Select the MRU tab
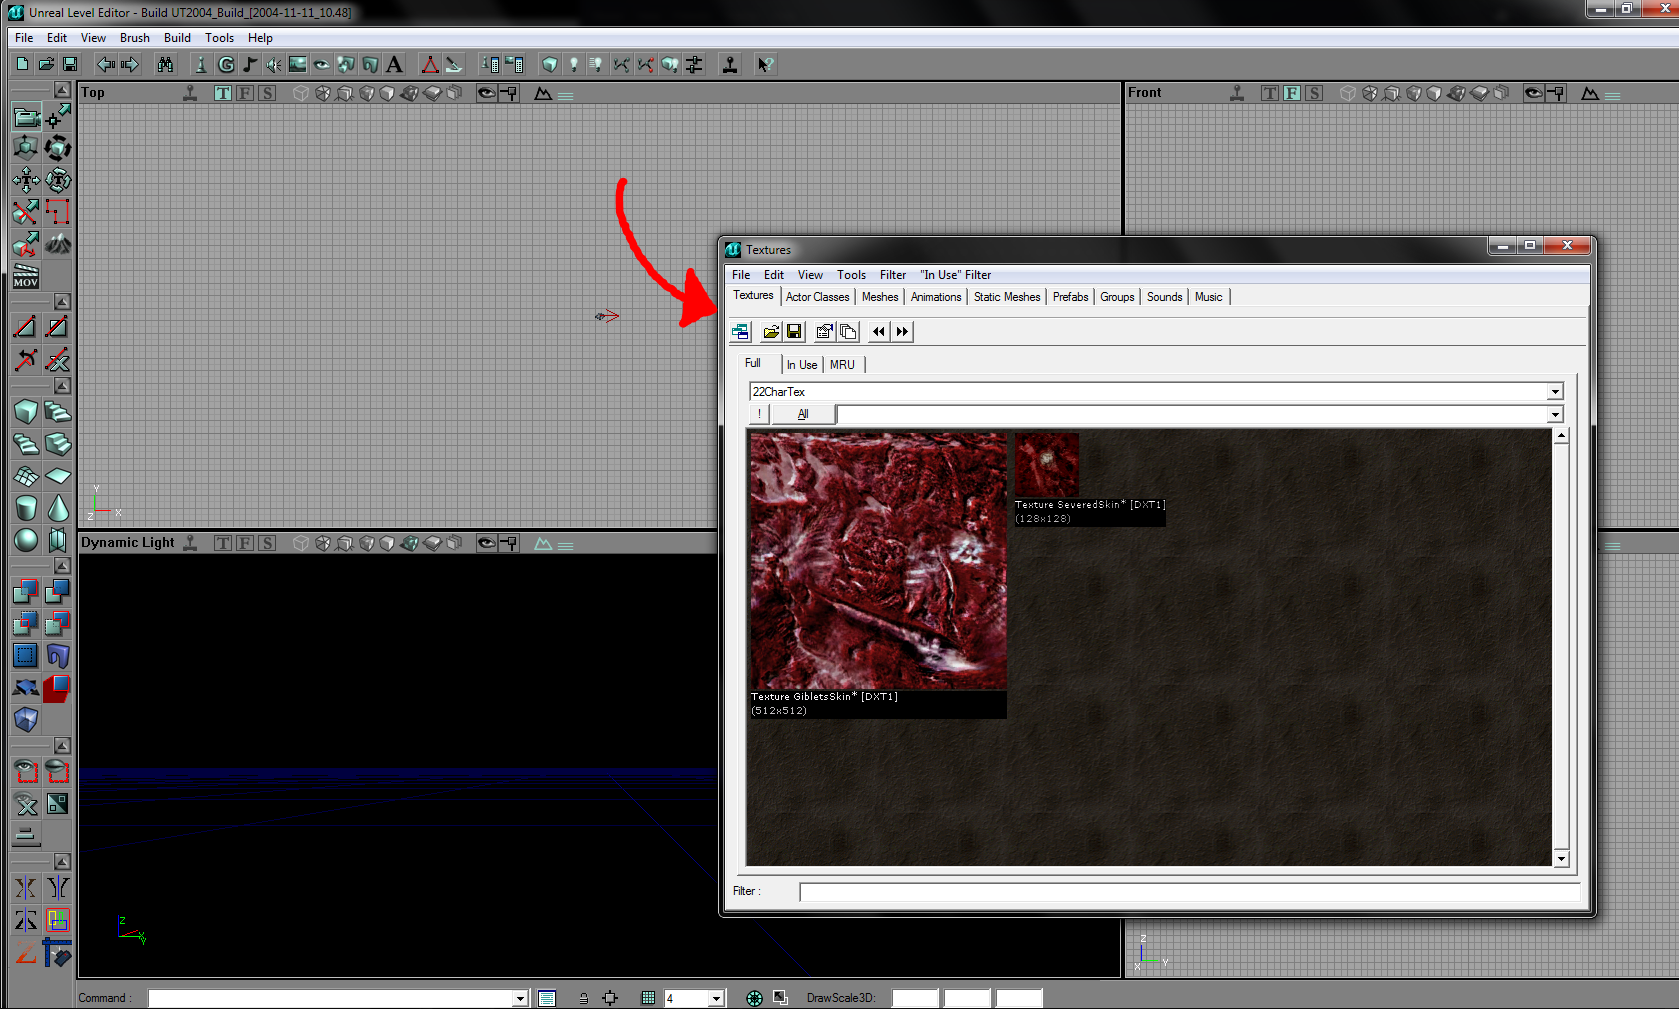 point(842,365)
